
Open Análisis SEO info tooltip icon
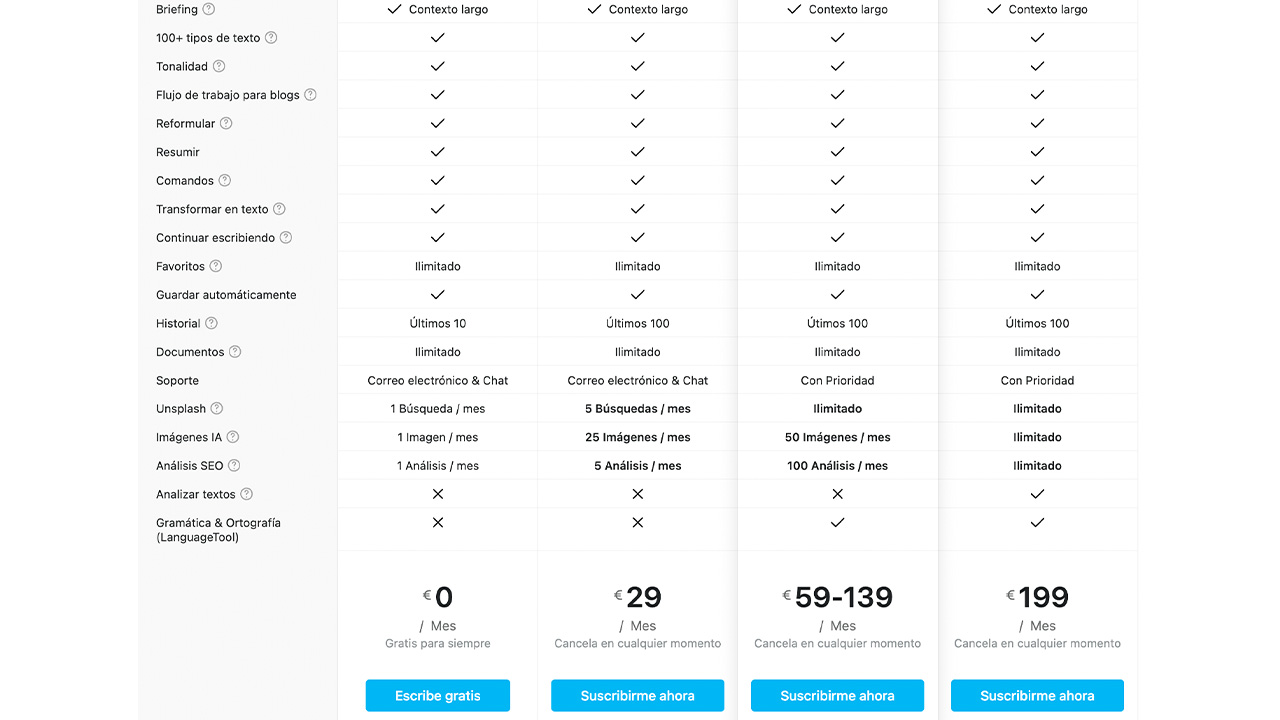point(235,465)
